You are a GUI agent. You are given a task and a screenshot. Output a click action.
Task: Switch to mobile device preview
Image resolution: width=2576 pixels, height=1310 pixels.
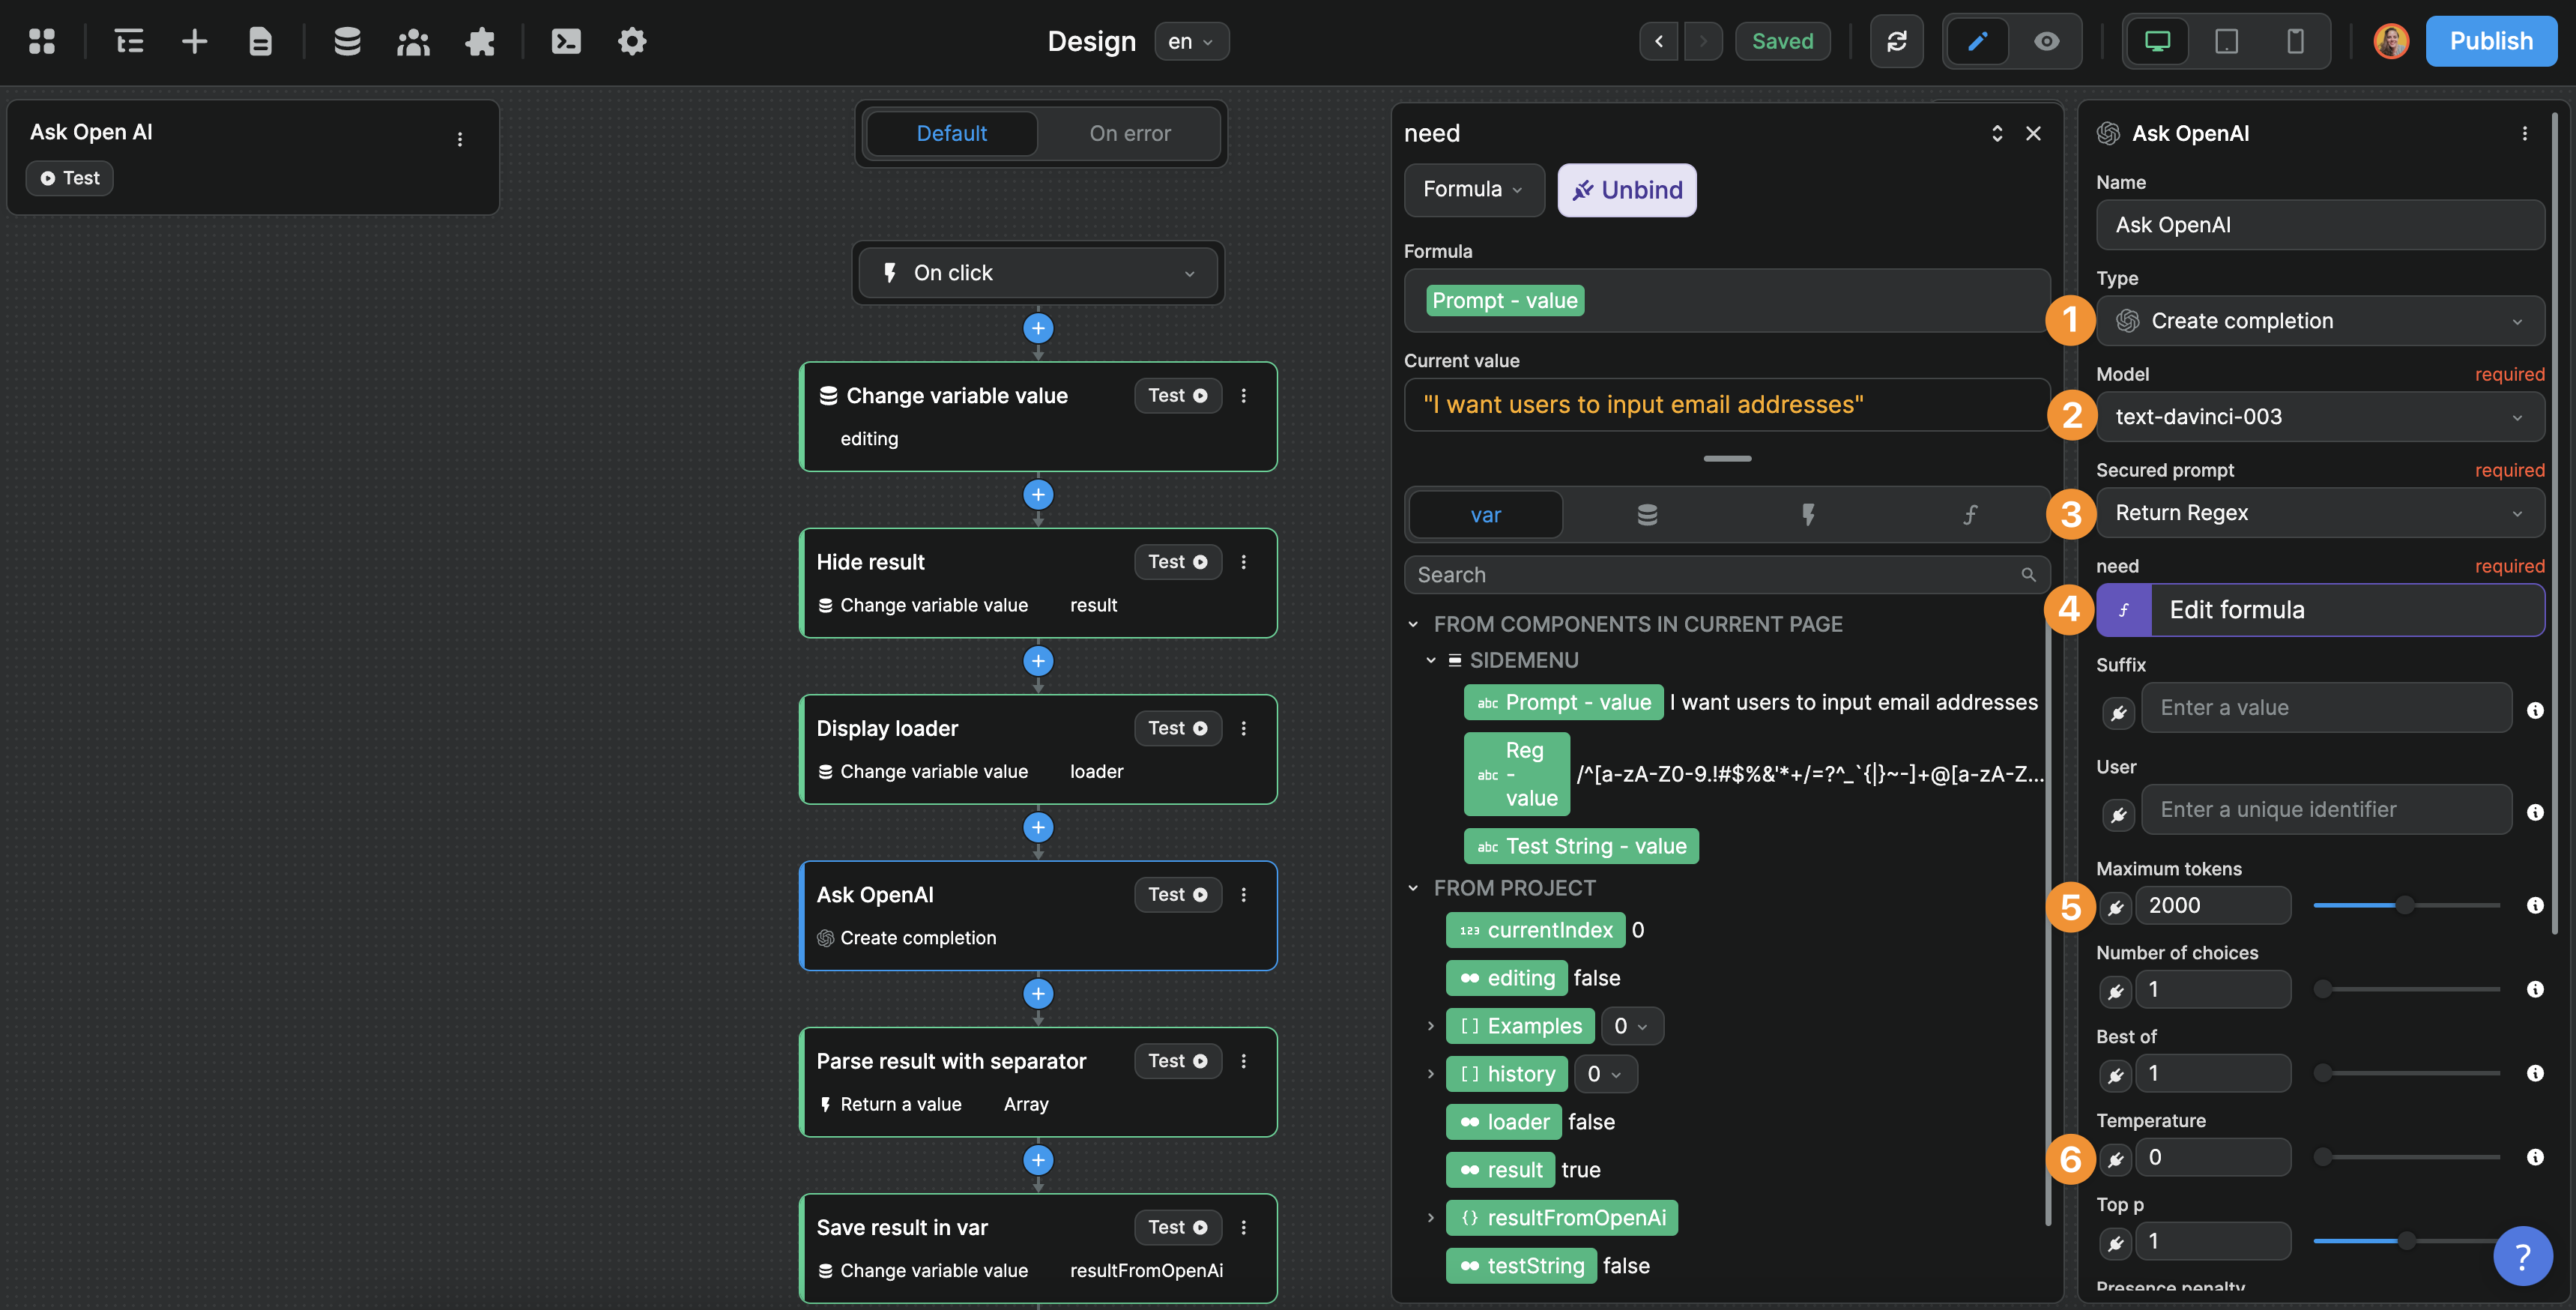[2295, 41]
